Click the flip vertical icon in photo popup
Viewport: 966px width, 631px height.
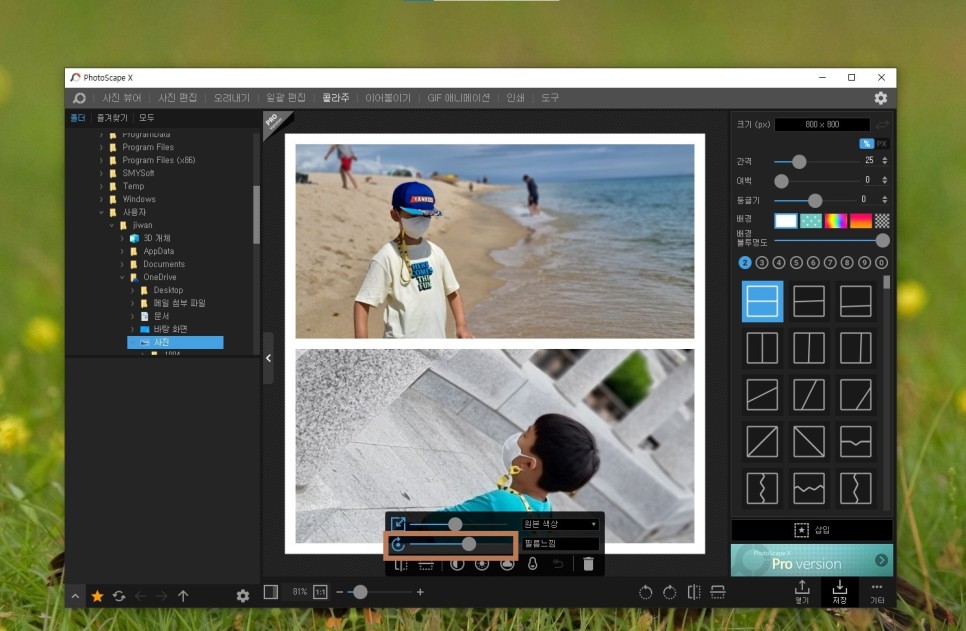click(x=426, y=564)
